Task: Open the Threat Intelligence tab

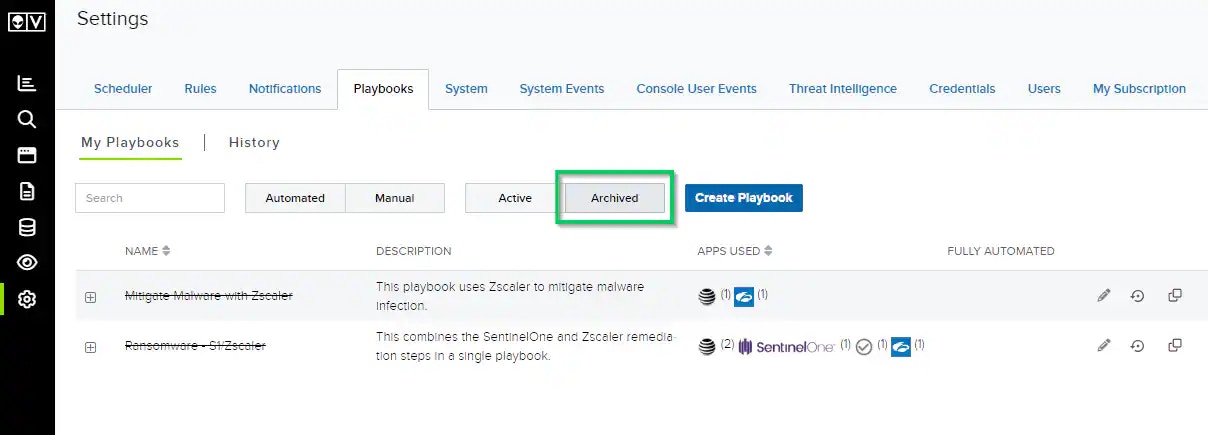Action: 842,89
